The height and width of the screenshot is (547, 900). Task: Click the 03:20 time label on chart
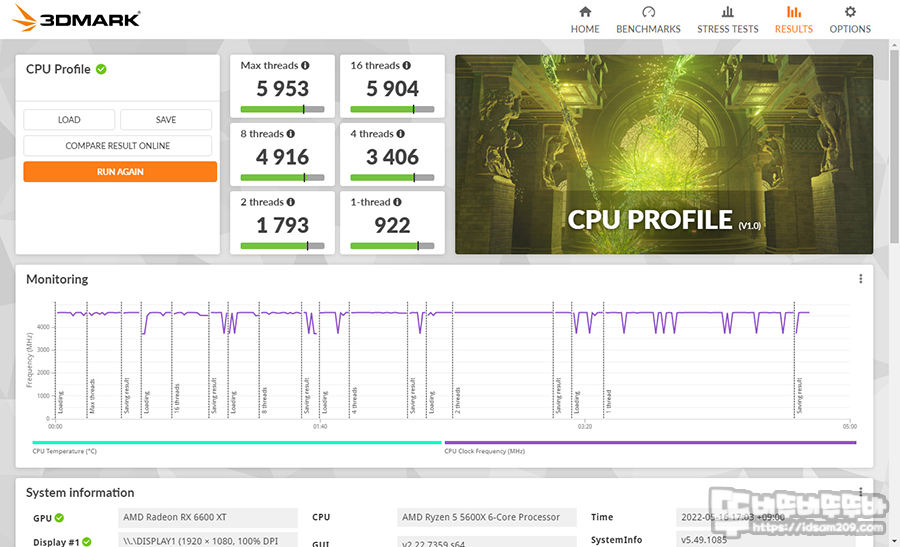[x=584, y=426]
